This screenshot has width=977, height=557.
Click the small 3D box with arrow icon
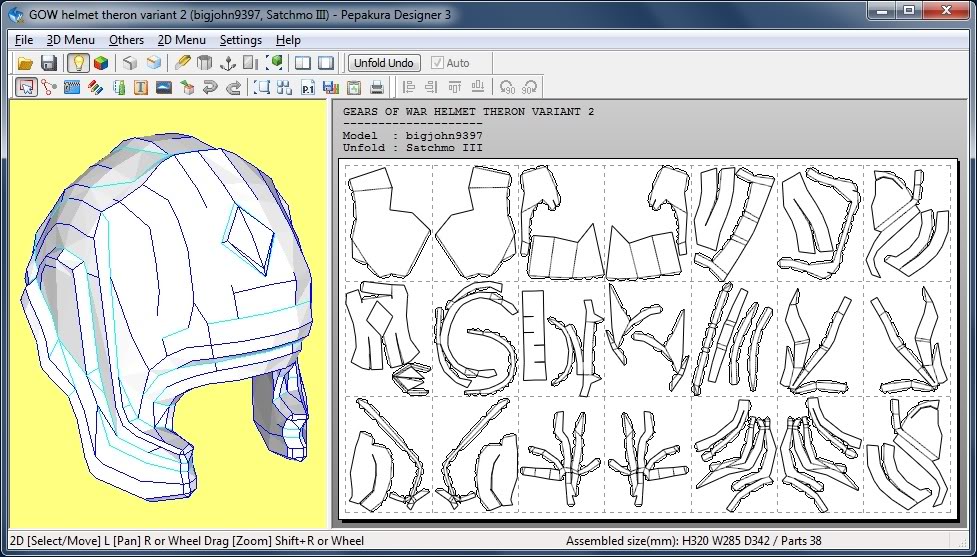pyautogui.click(x=187, y=87)
